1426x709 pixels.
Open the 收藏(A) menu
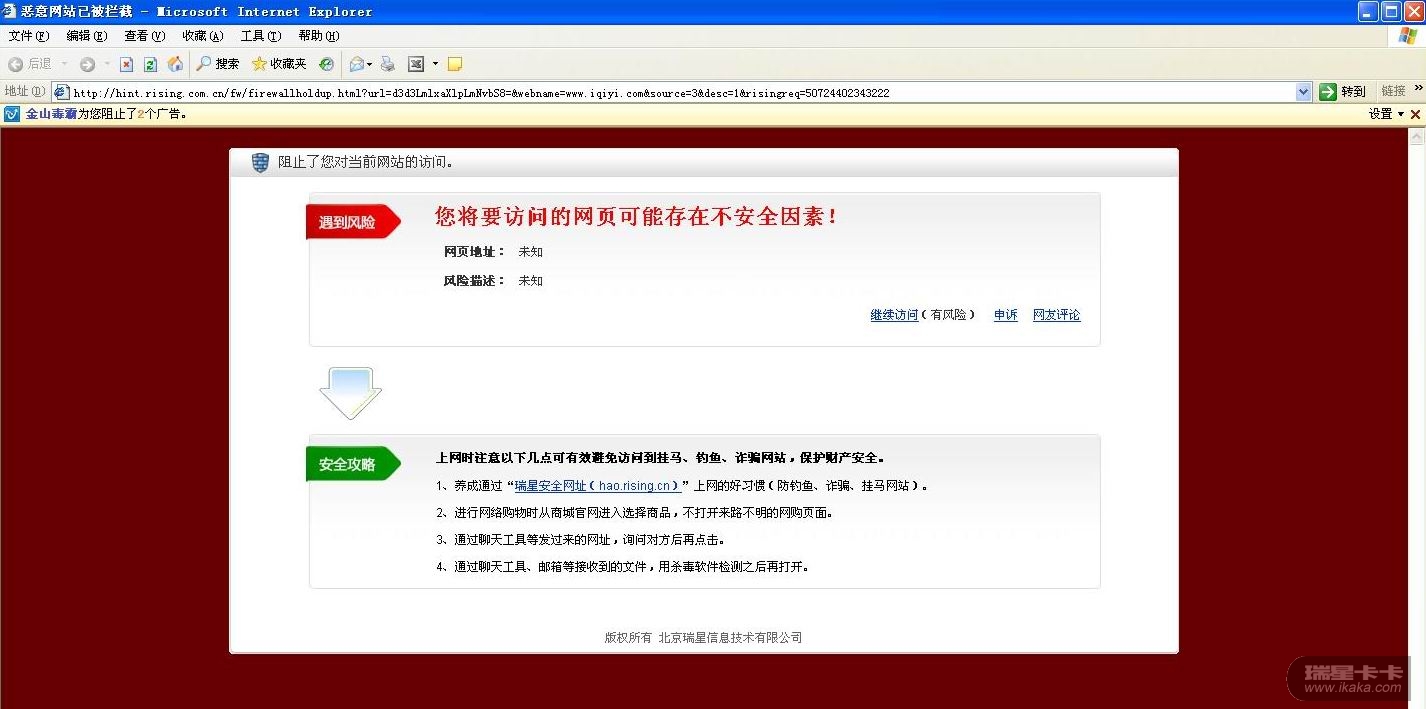(x=202, y=36)
